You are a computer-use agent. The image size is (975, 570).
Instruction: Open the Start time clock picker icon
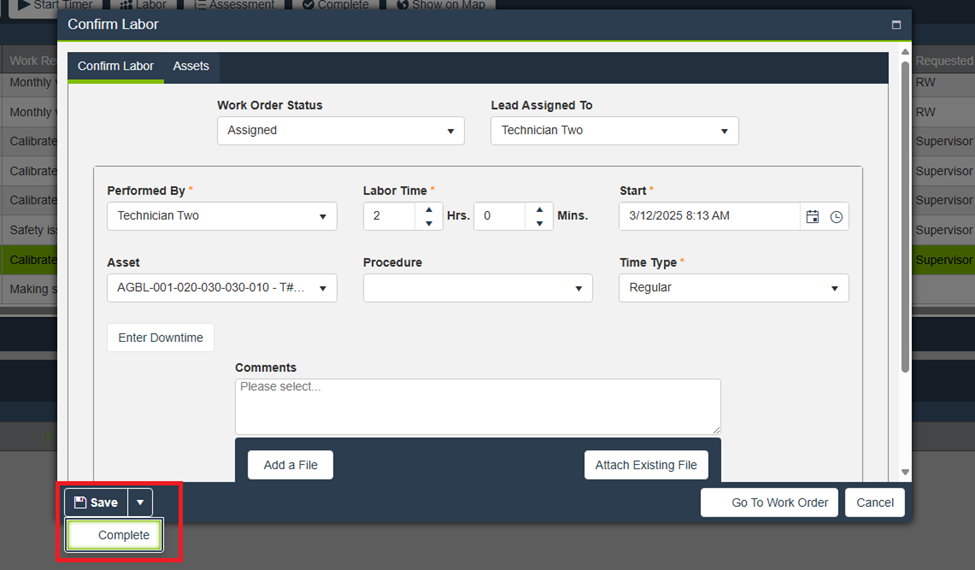pyautogui.click(x=836, y=216)
